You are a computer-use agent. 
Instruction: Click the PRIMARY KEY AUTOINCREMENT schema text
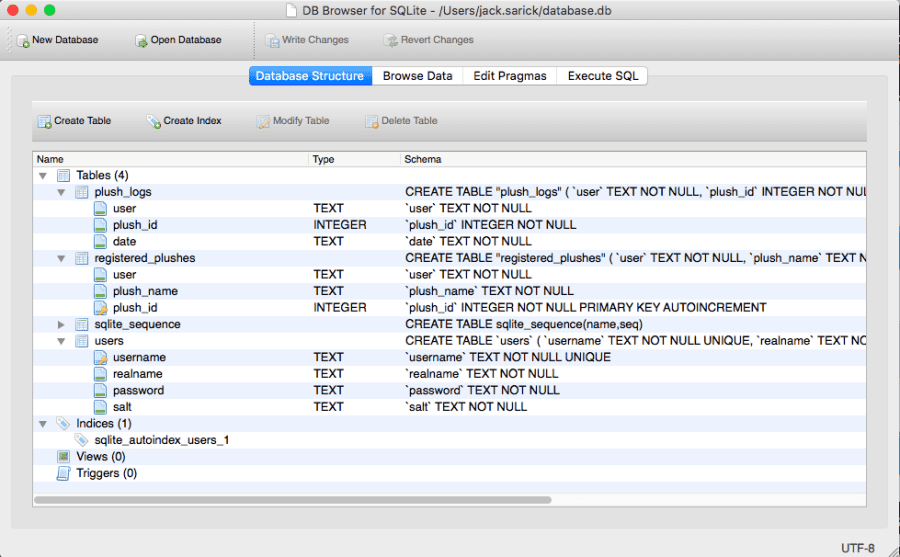(x=673, y=308)
